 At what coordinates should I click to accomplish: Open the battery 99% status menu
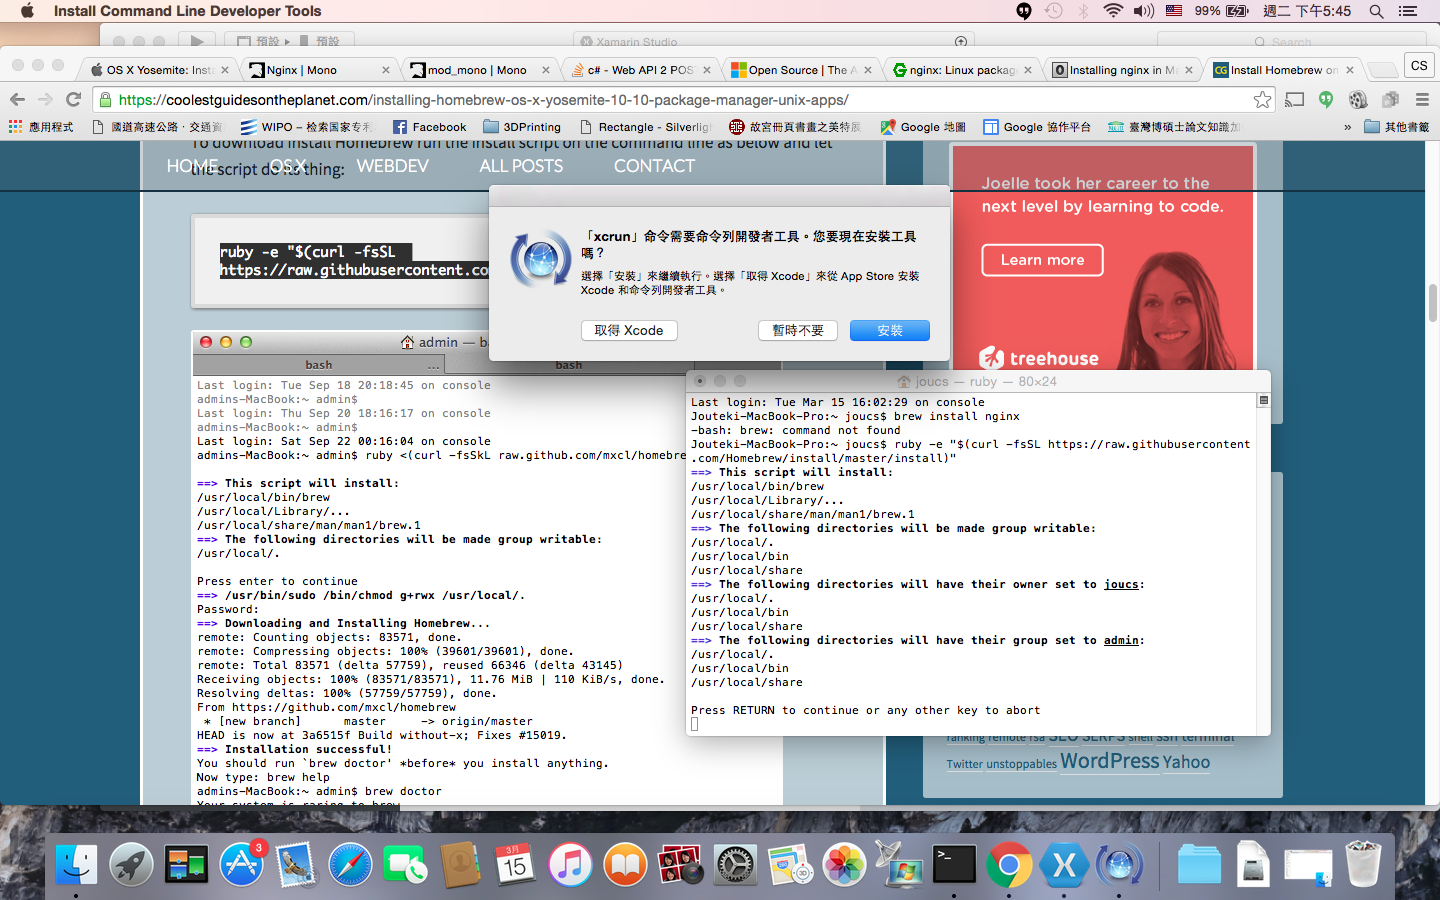[x=1221, y=11]
